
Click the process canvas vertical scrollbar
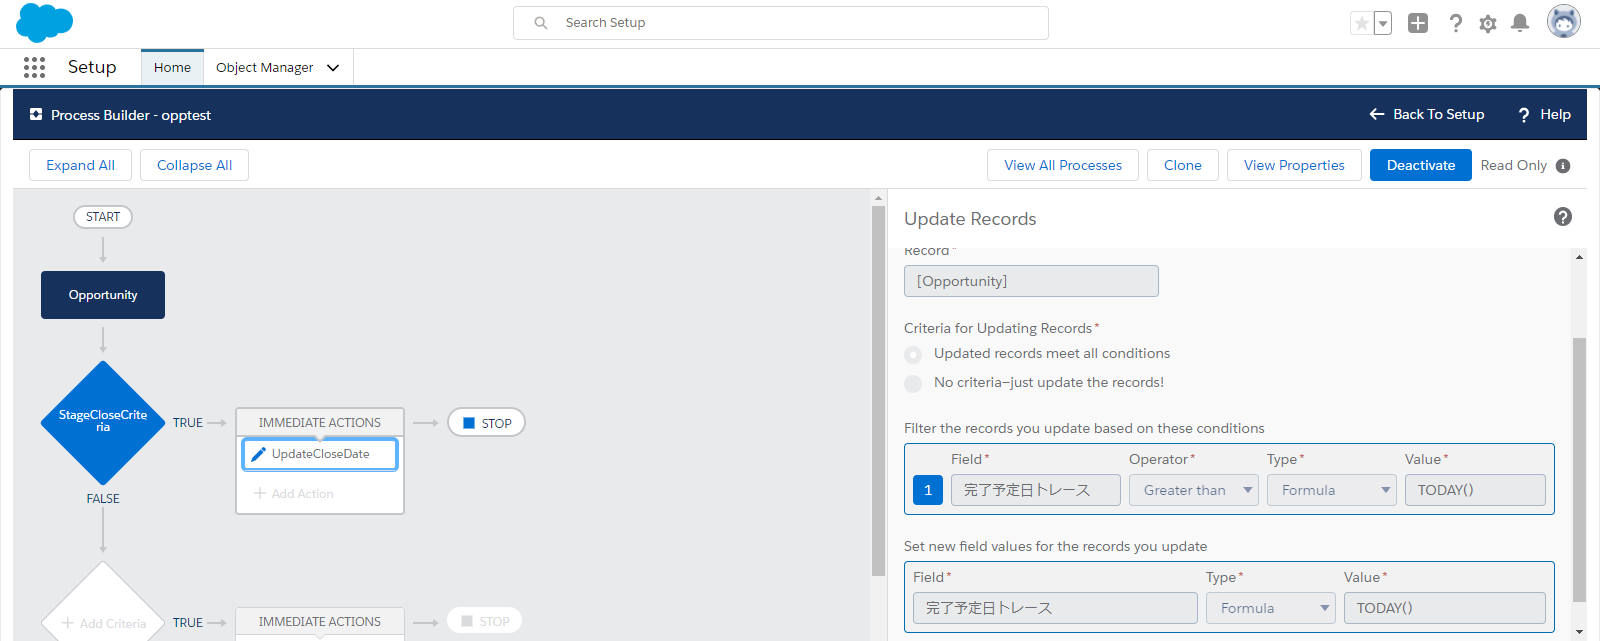[x=878, y=391]
